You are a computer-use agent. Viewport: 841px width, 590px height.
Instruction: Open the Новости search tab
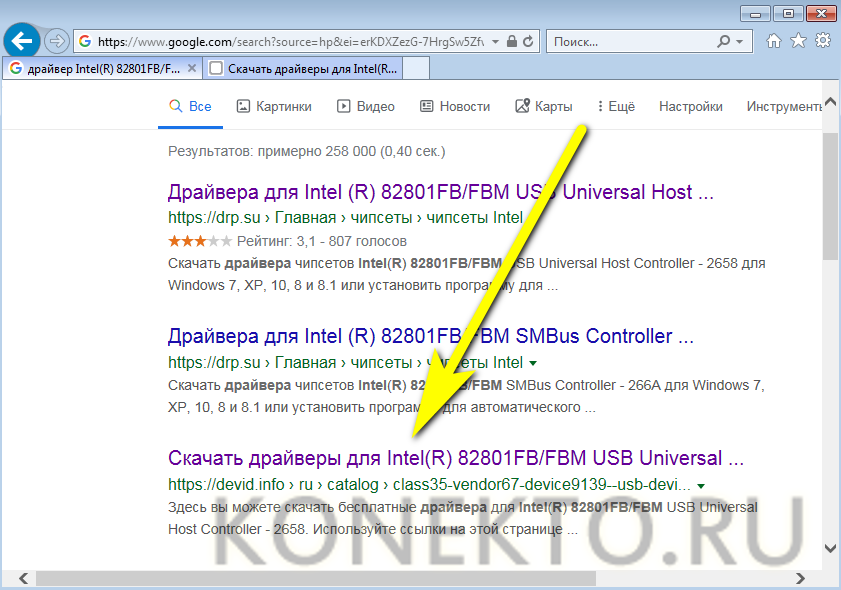point(455,106)
